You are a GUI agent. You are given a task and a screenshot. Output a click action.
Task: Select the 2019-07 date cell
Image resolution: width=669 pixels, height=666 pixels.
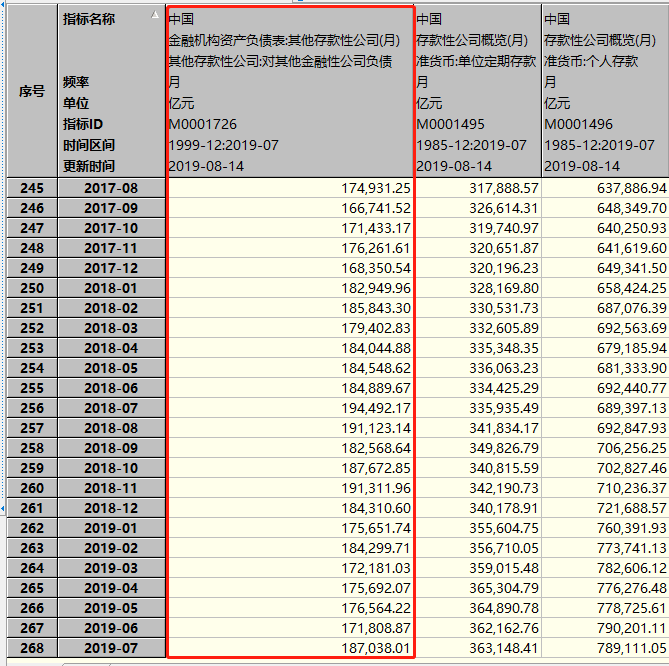[111, 649]
